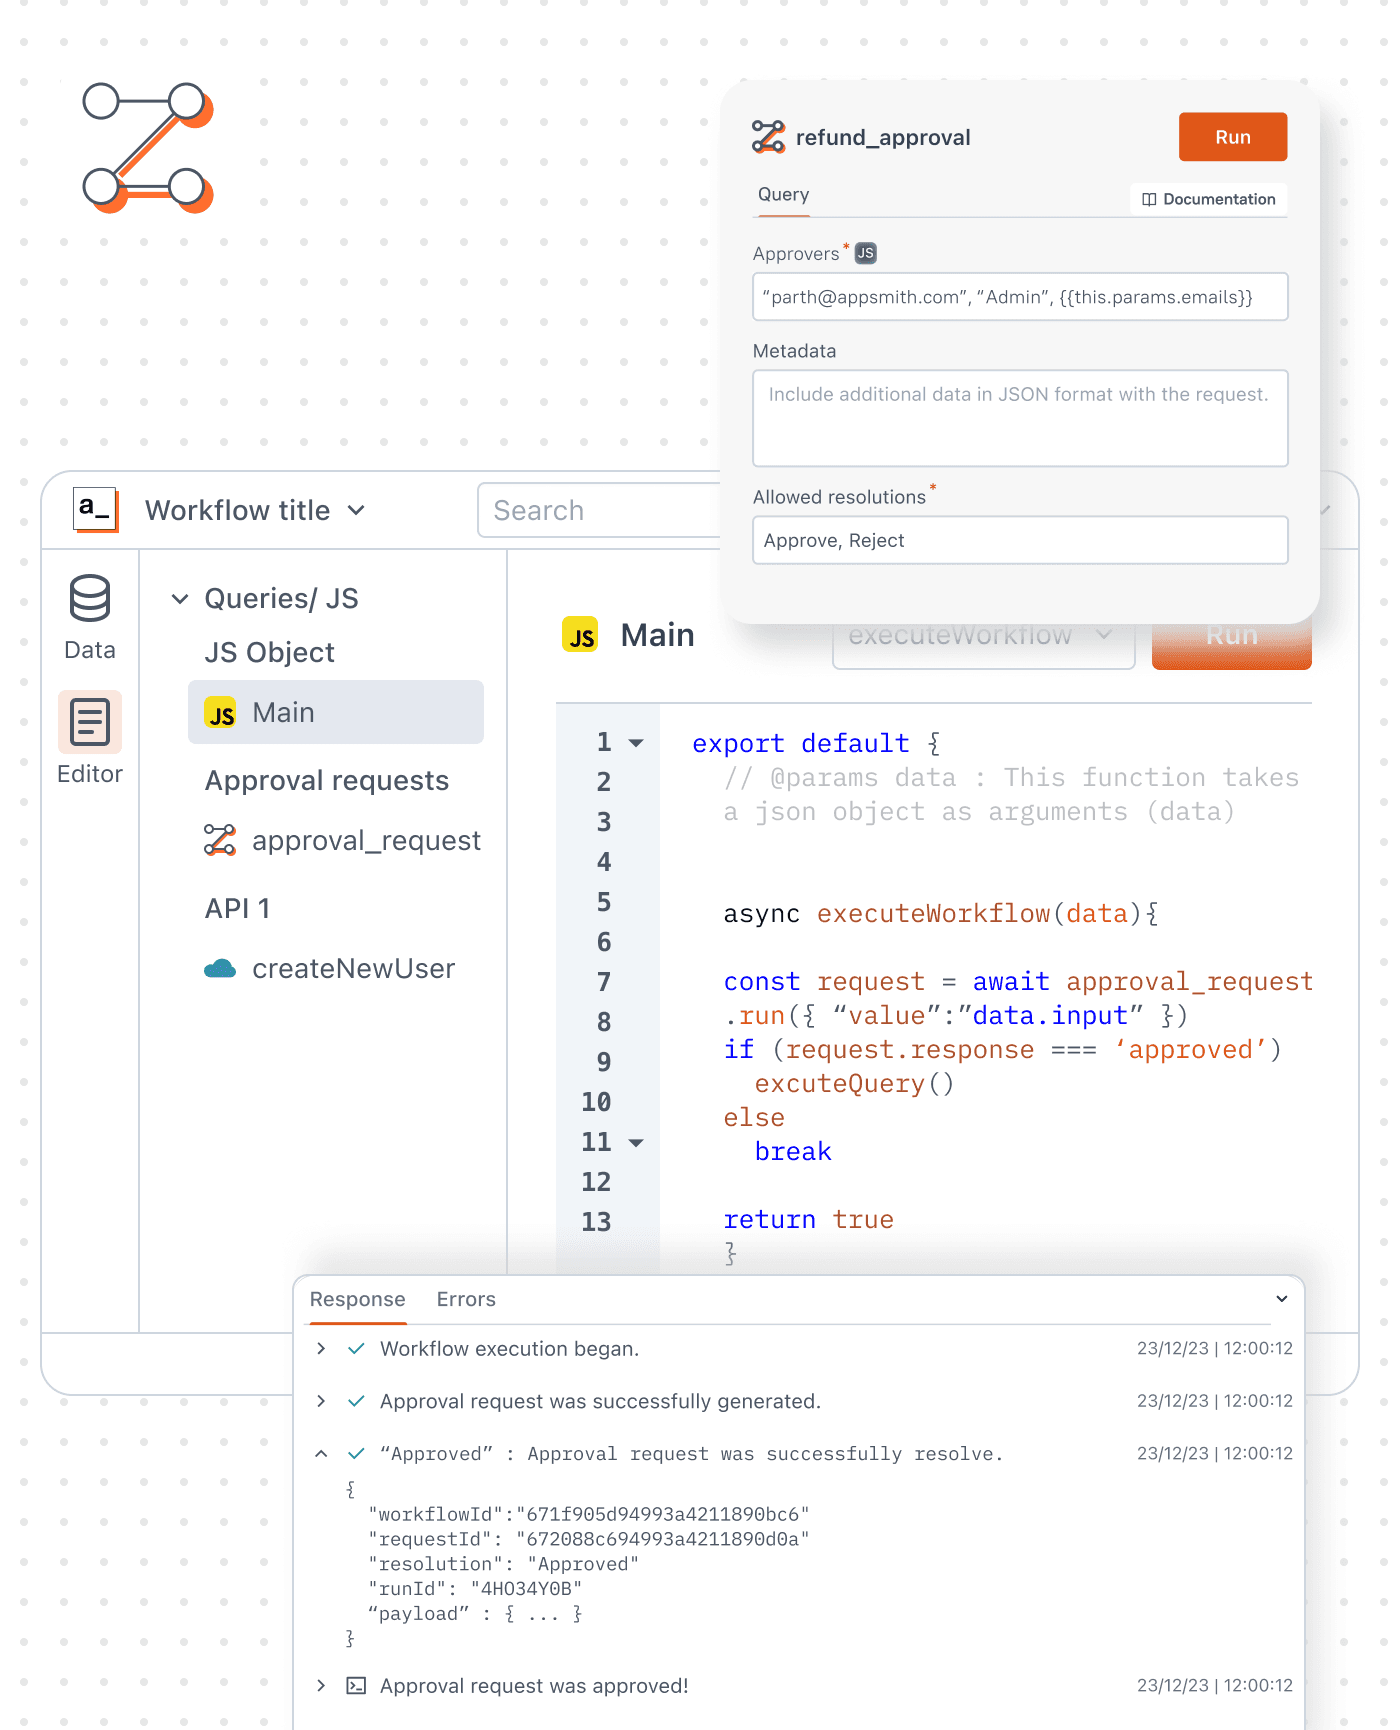Click the "workflowId" line in the response JSON

tap(589, 1514)
